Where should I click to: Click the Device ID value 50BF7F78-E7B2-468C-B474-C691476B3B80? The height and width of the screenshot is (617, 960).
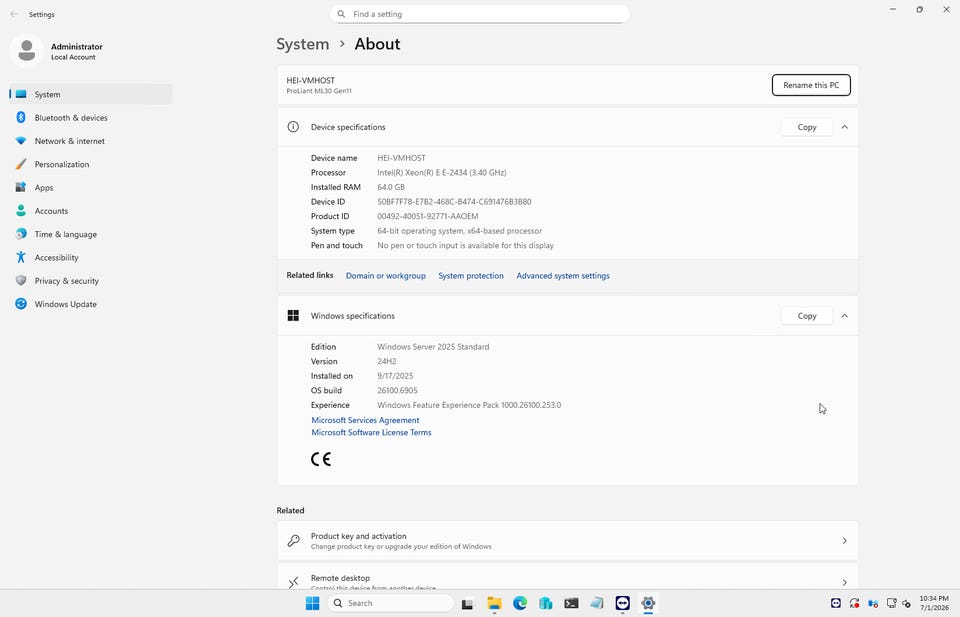[x=454, y=201]
